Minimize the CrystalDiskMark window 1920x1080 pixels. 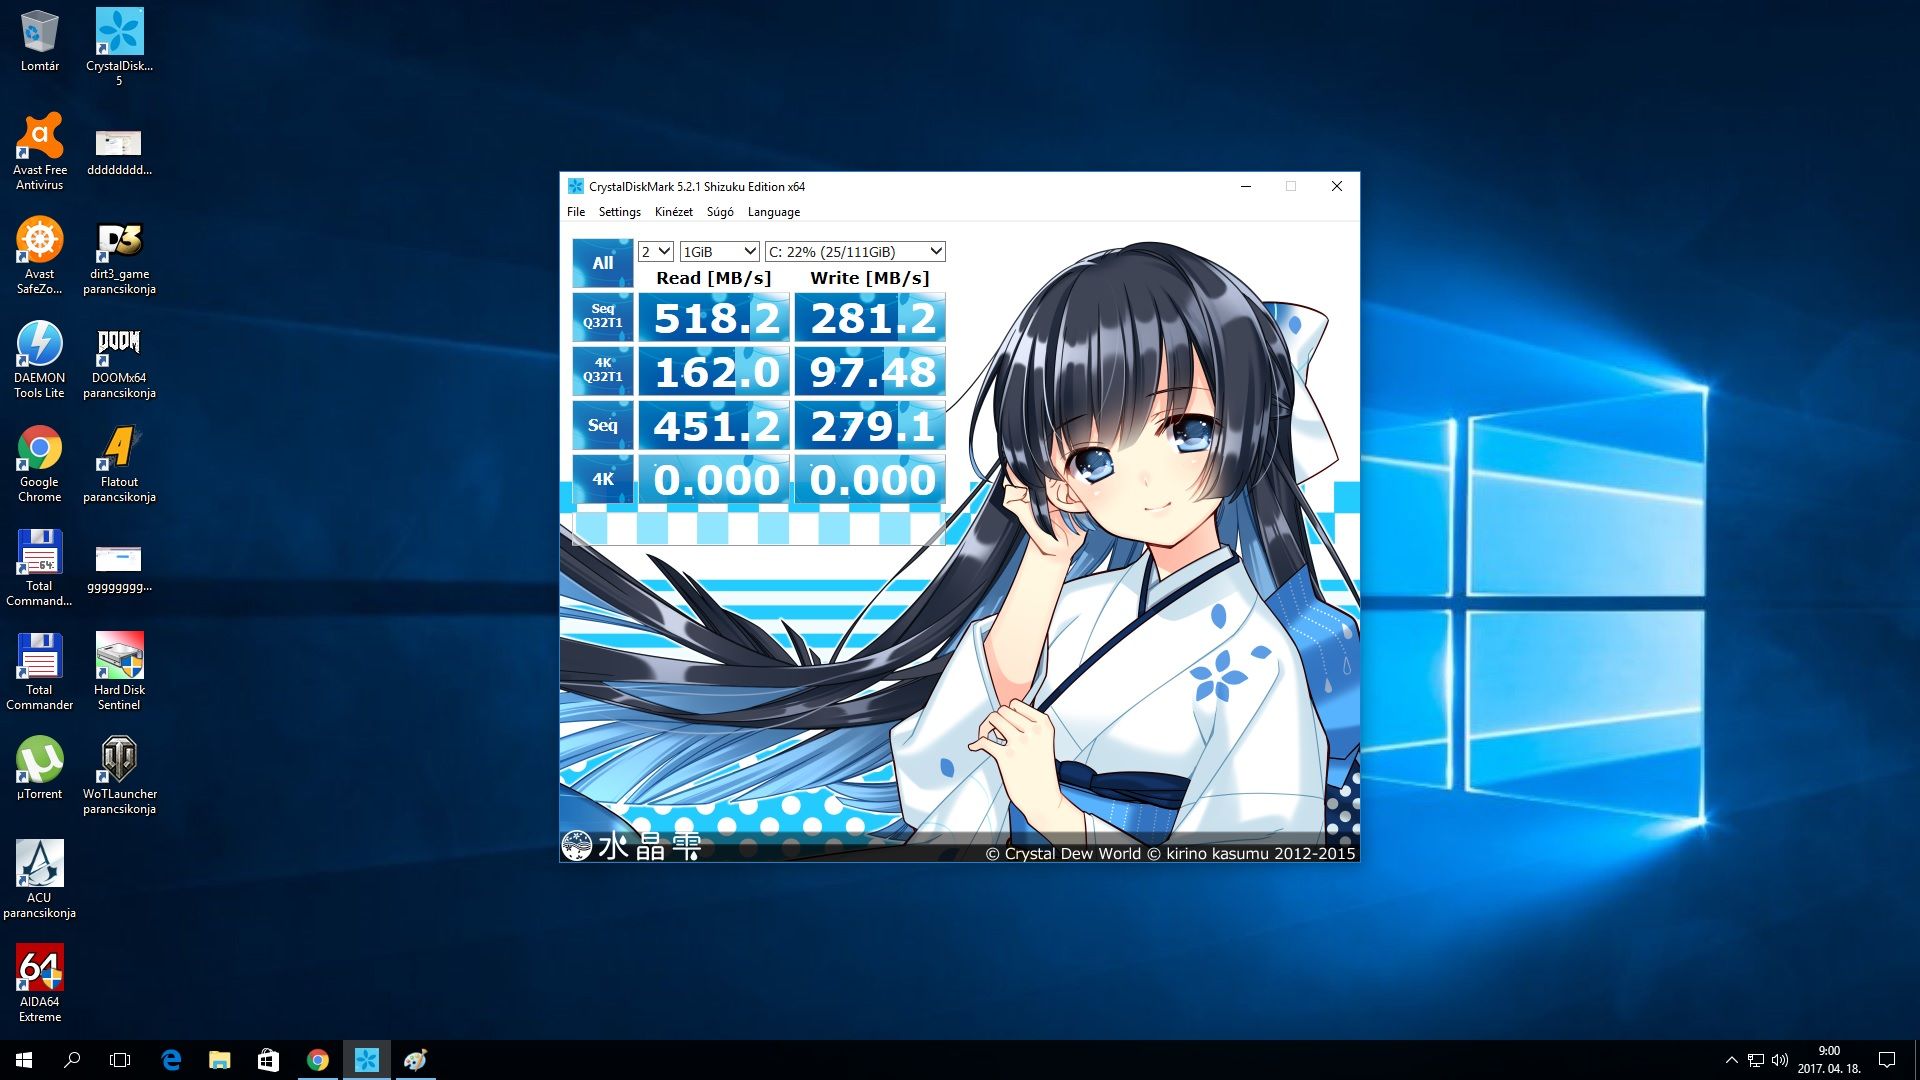coord(1246,186)
